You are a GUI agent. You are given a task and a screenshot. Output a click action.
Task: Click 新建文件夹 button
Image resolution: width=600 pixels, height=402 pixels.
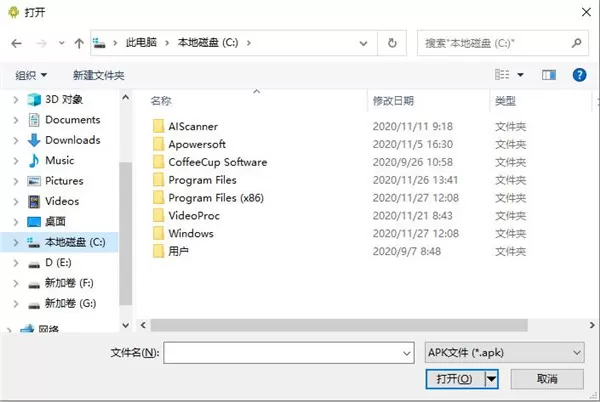[x=99, y=75]
